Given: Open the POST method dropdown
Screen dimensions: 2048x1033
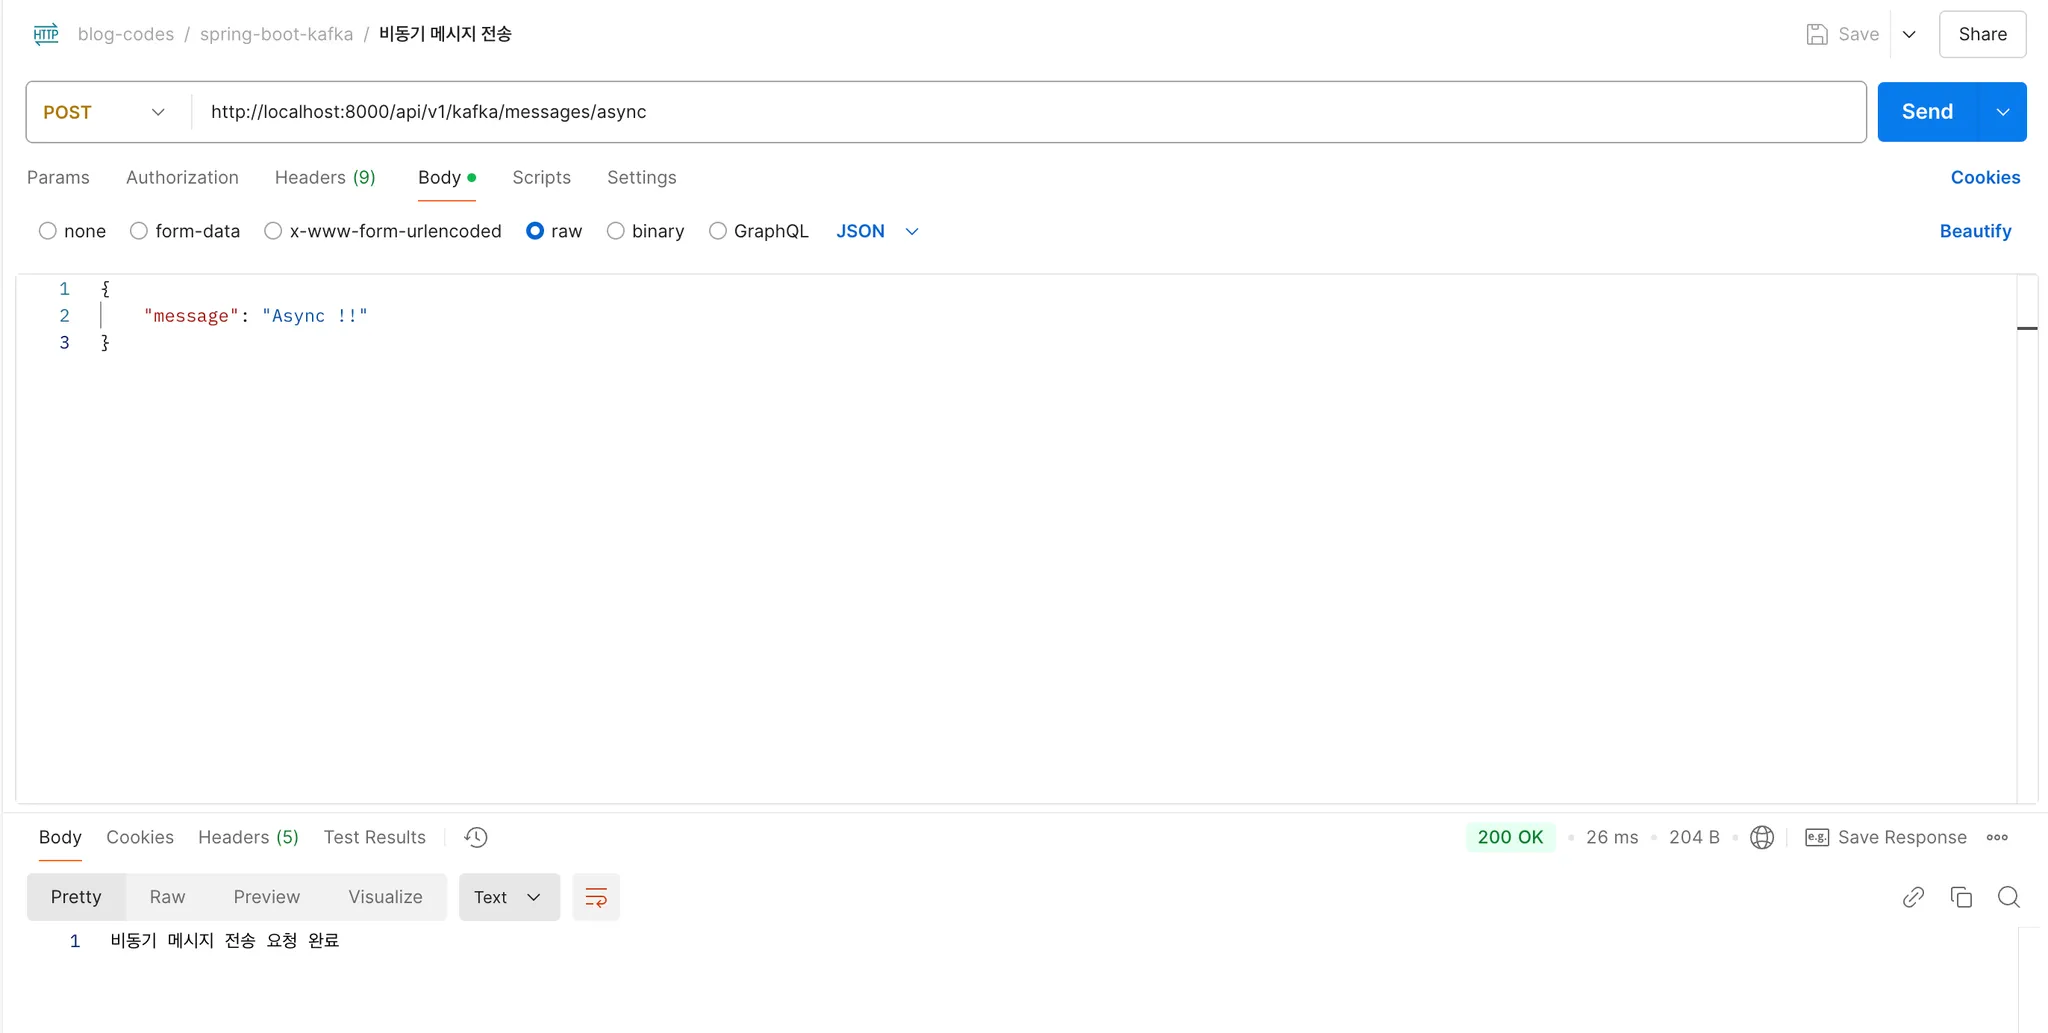Looking at the screenshot, I should (x=105, y=112).
